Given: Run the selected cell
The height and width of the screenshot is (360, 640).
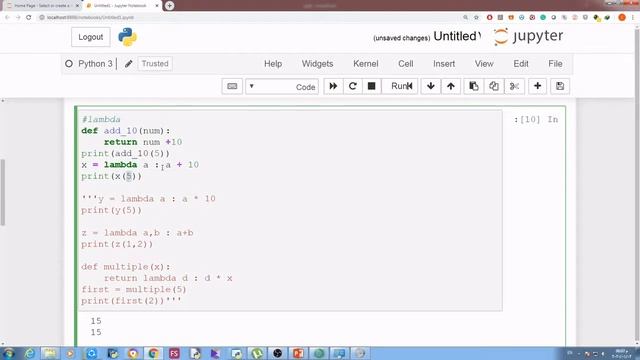Looking at the screenshot, I should coord(400,86).
